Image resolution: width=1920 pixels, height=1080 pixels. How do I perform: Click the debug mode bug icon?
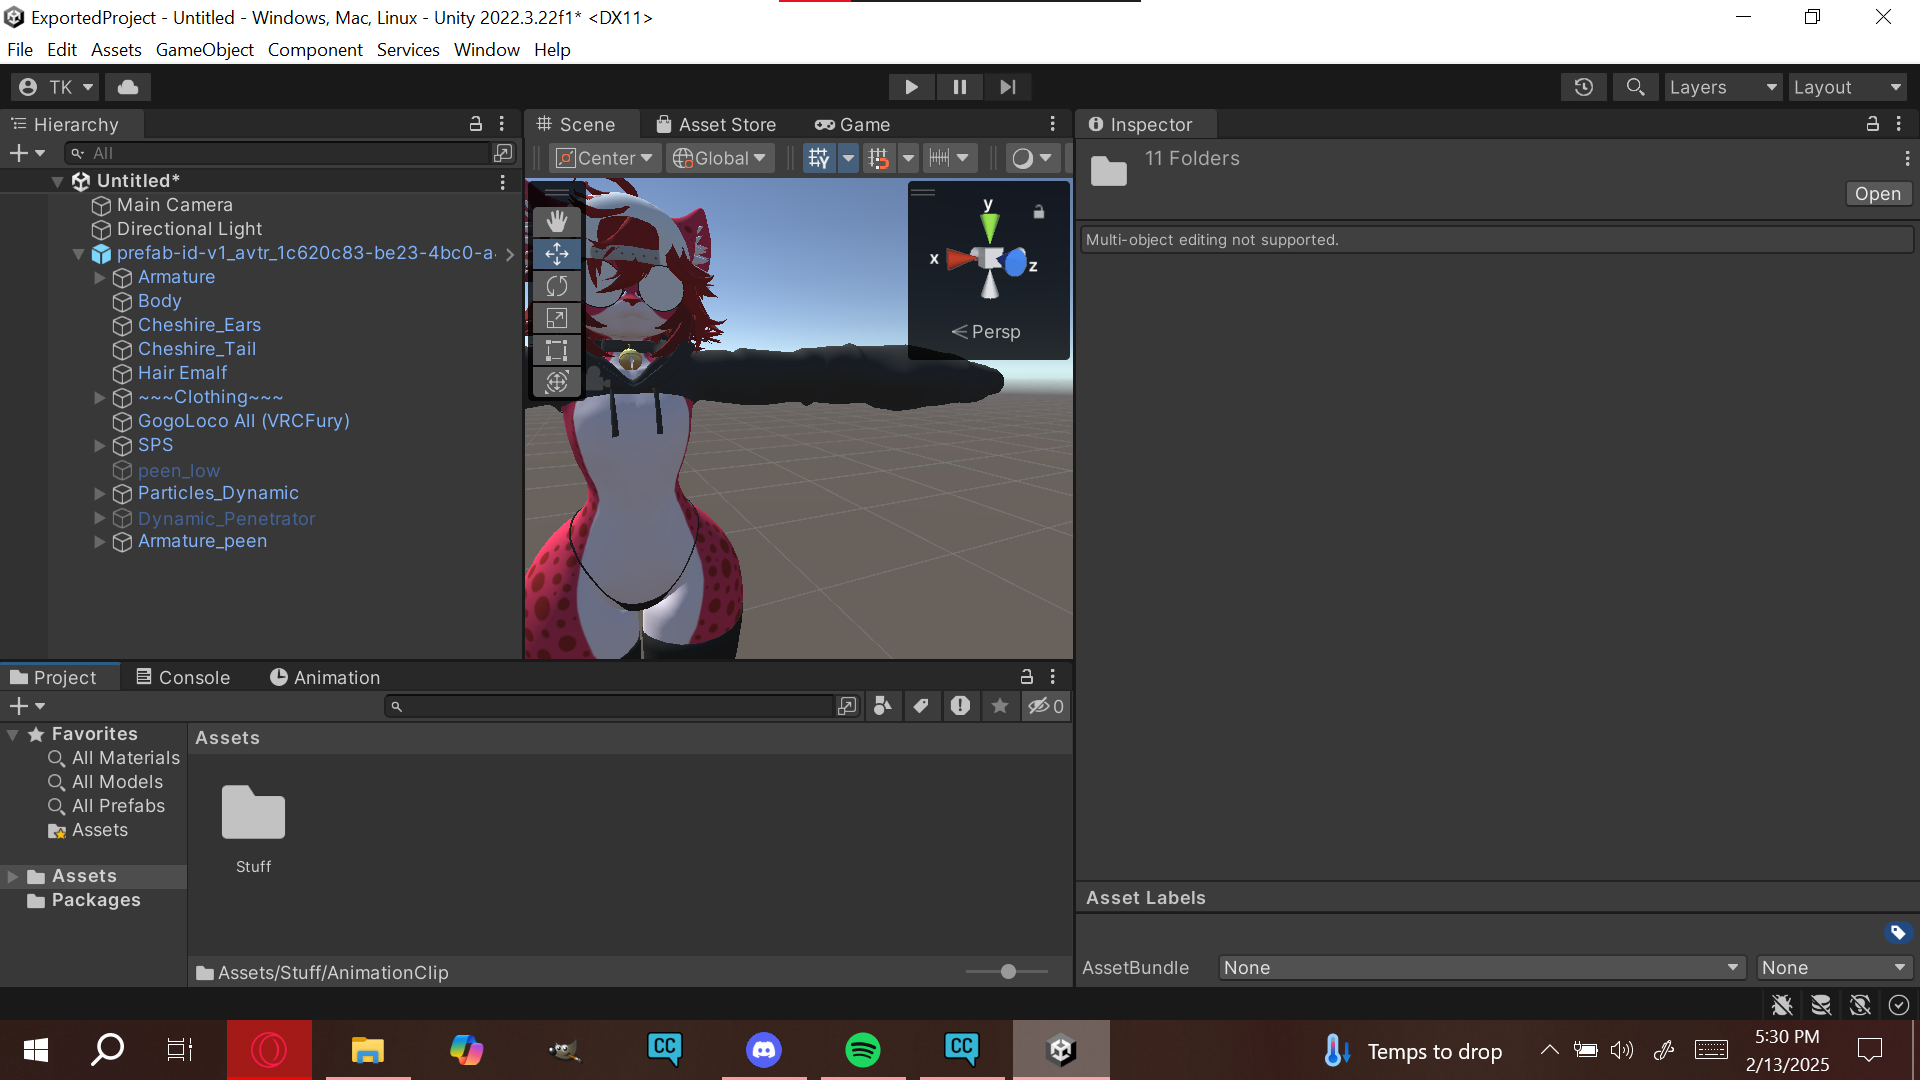coord(1782,1005)
